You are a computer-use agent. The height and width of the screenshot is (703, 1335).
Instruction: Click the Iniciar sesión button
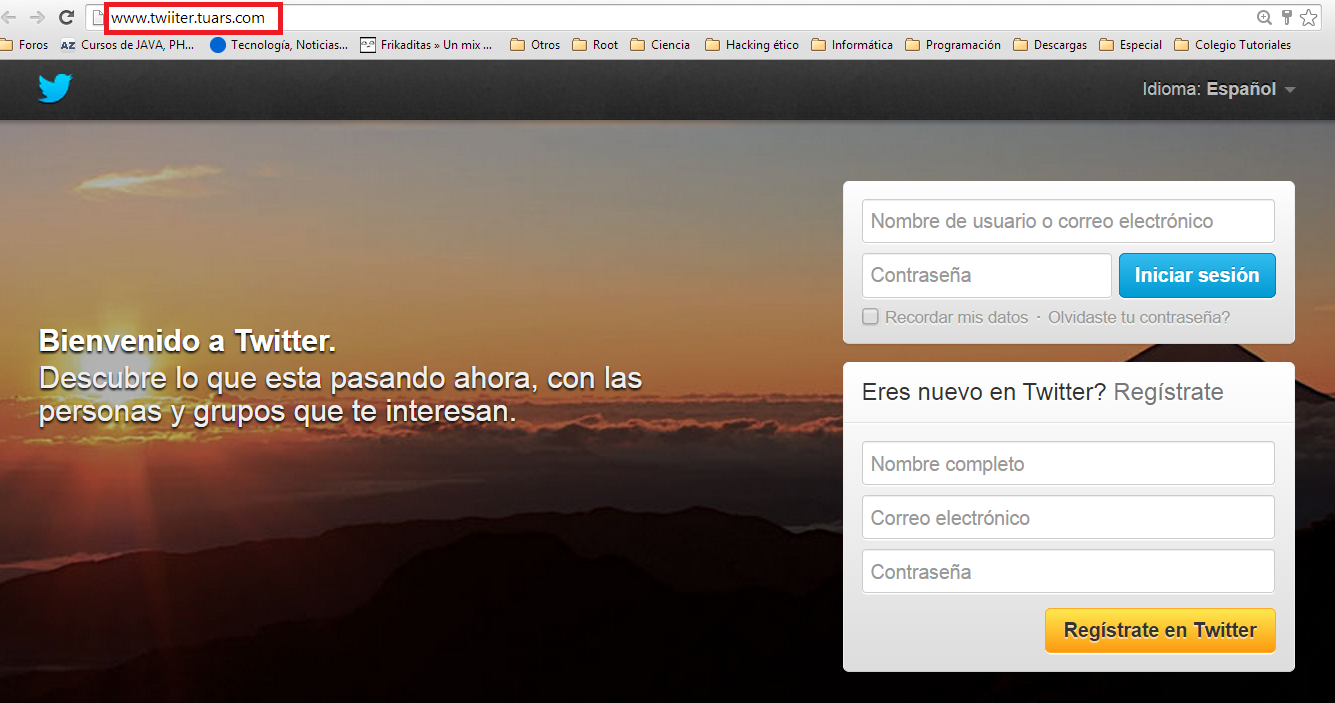point(1197,275)
